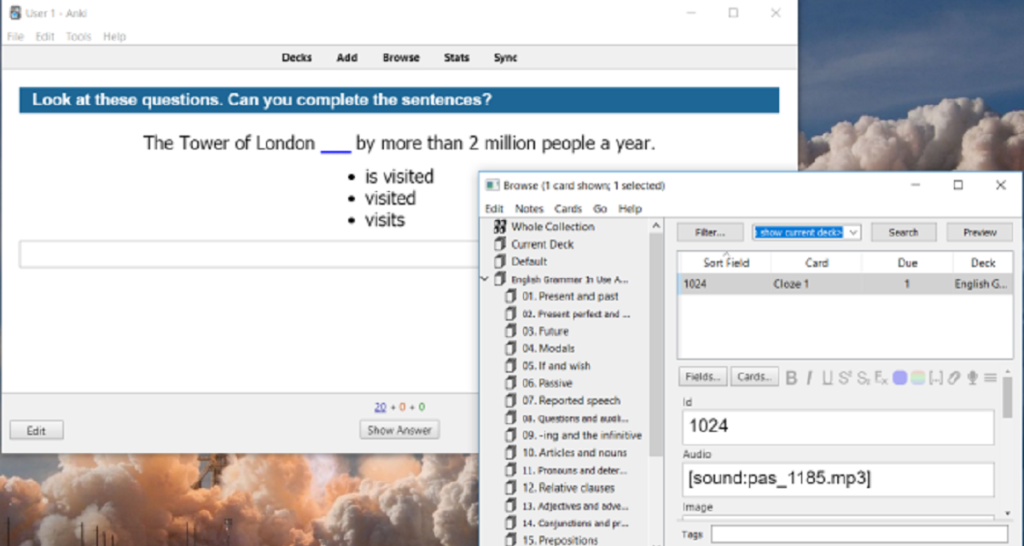Toggle bold formatting in the editor
1024x546 pixels.
point(791,378)
